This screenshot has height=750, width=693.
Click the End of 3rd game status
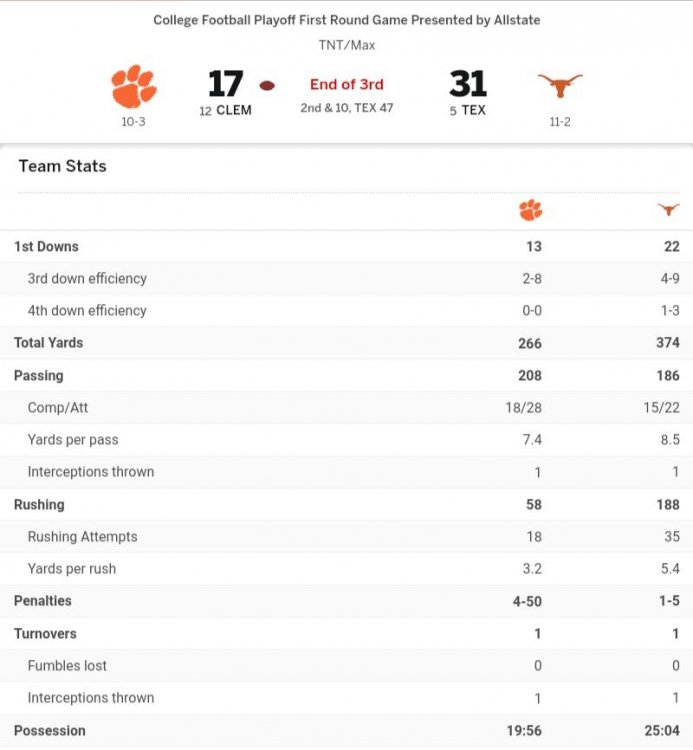point(346,85)
